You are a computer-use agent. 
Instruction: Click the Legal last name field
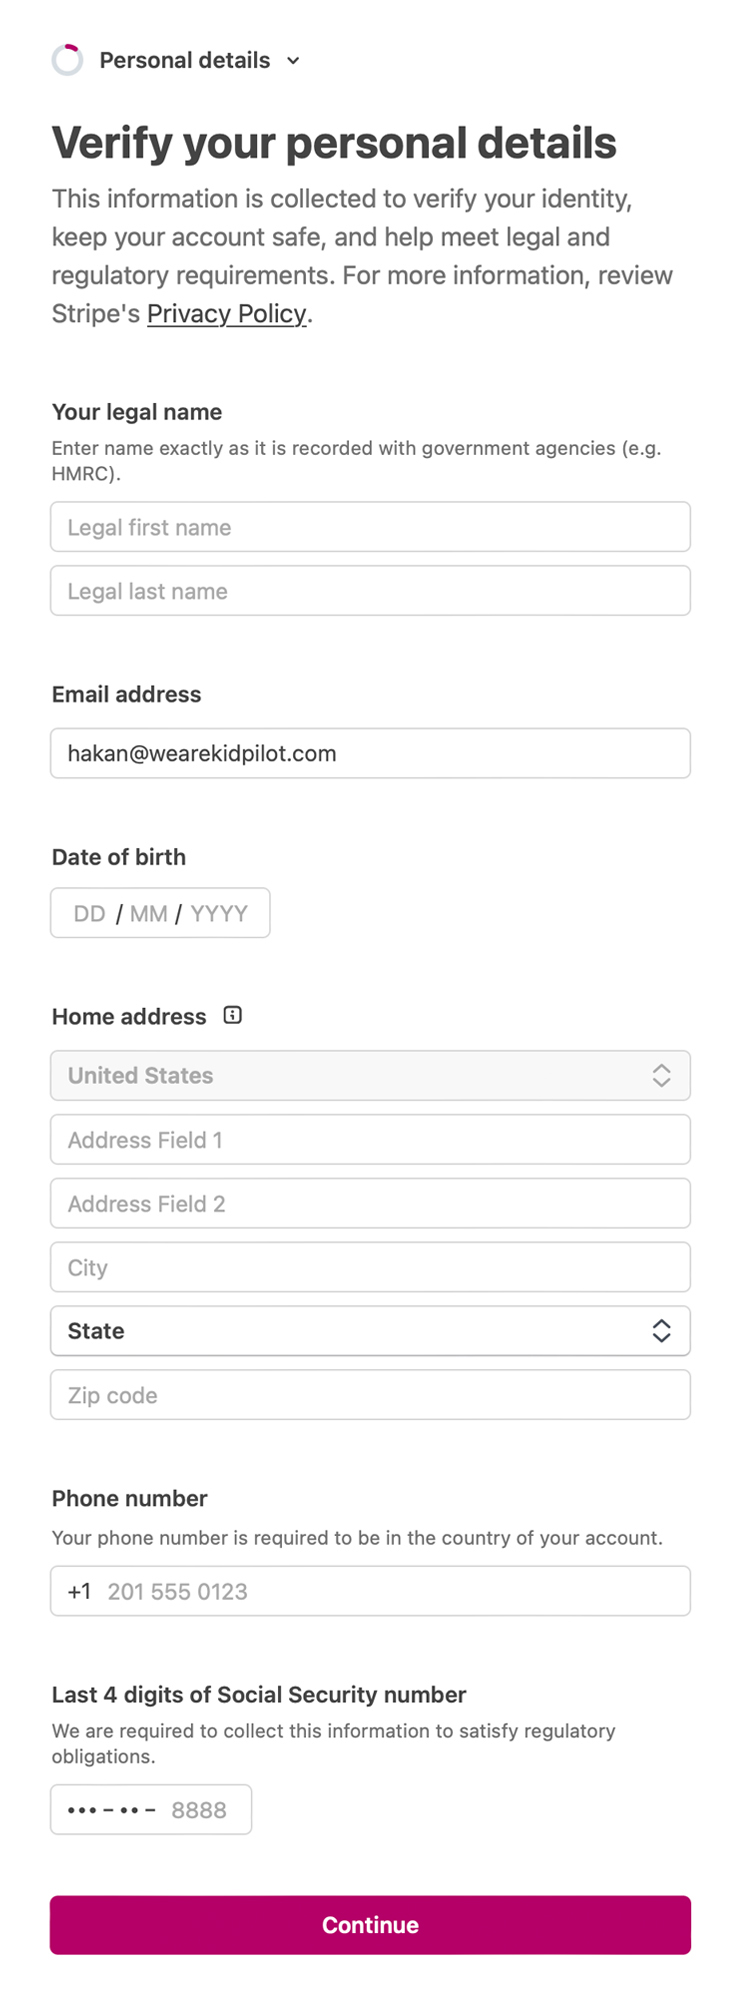tap(370, 590)
